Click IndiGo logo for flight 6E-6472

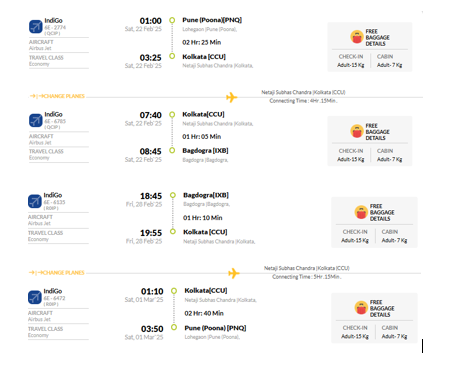pos(34,297)
